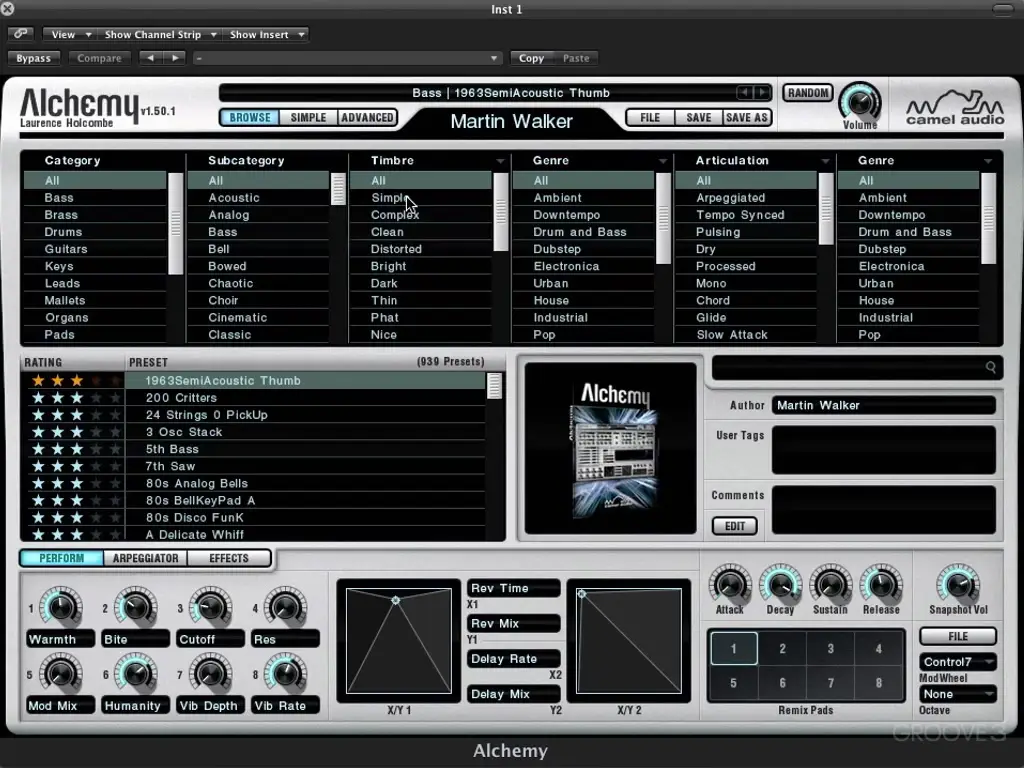Click the Vib Rate knob
Image resolution: width=1024 pixels, height=768 pixels.
(285, 673)
